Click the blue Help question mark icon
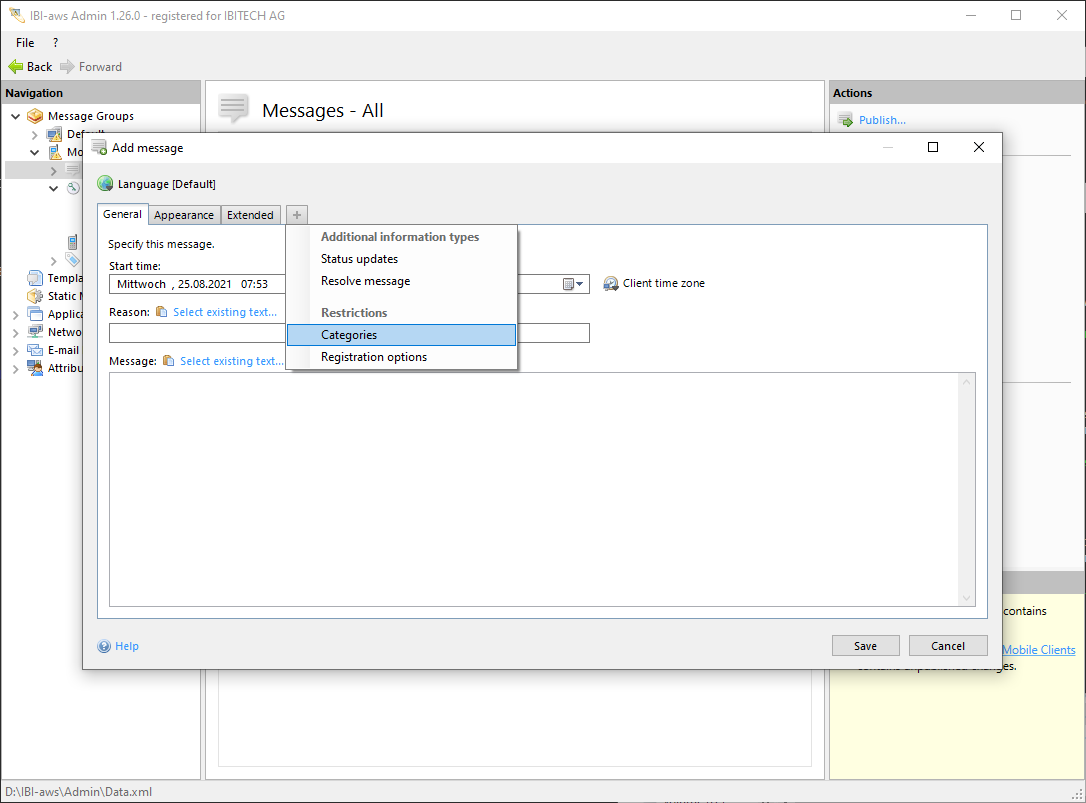 pos(104,646)
